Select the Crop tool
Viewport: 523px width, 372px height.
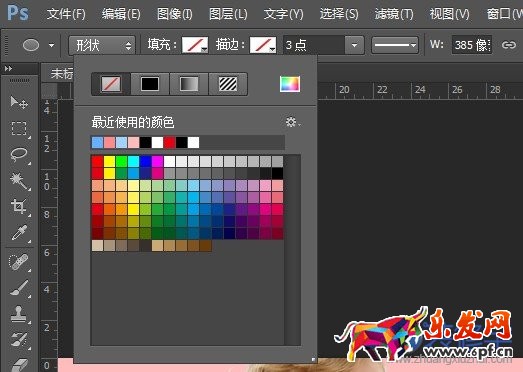[19, 206]
